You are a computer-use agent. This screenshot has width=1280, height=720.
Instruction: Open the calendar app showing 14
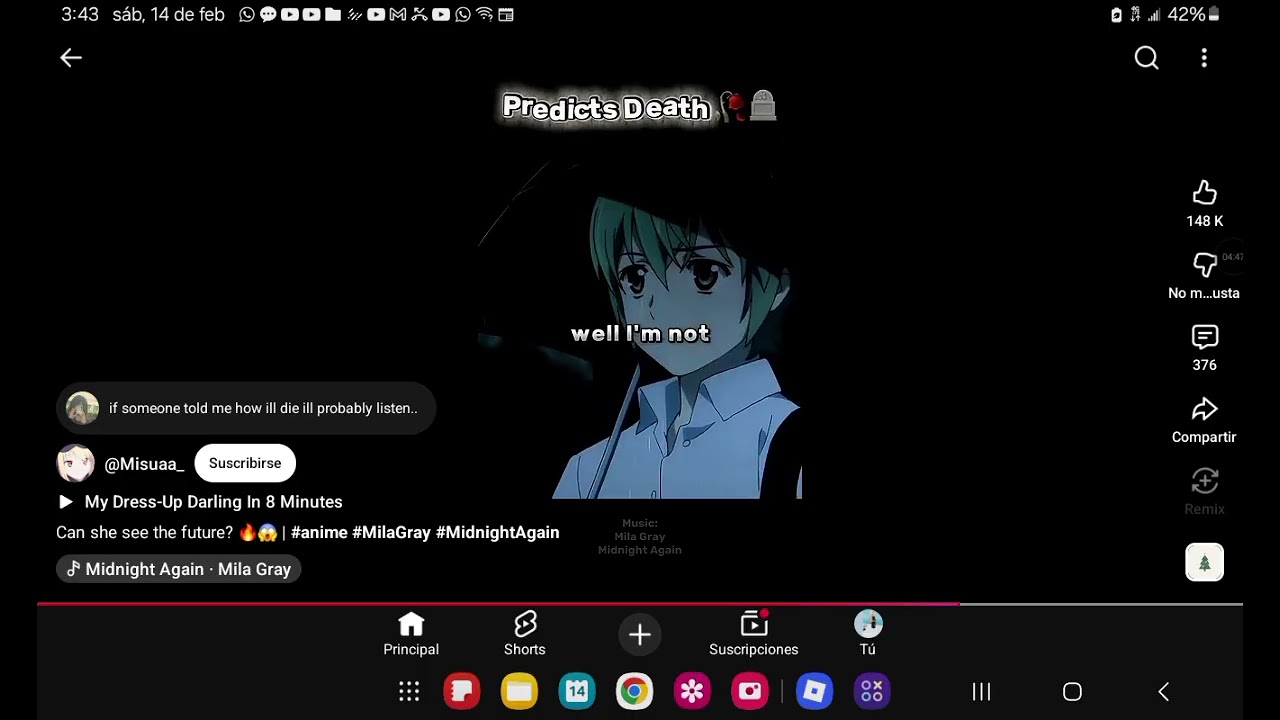(577, 691)
